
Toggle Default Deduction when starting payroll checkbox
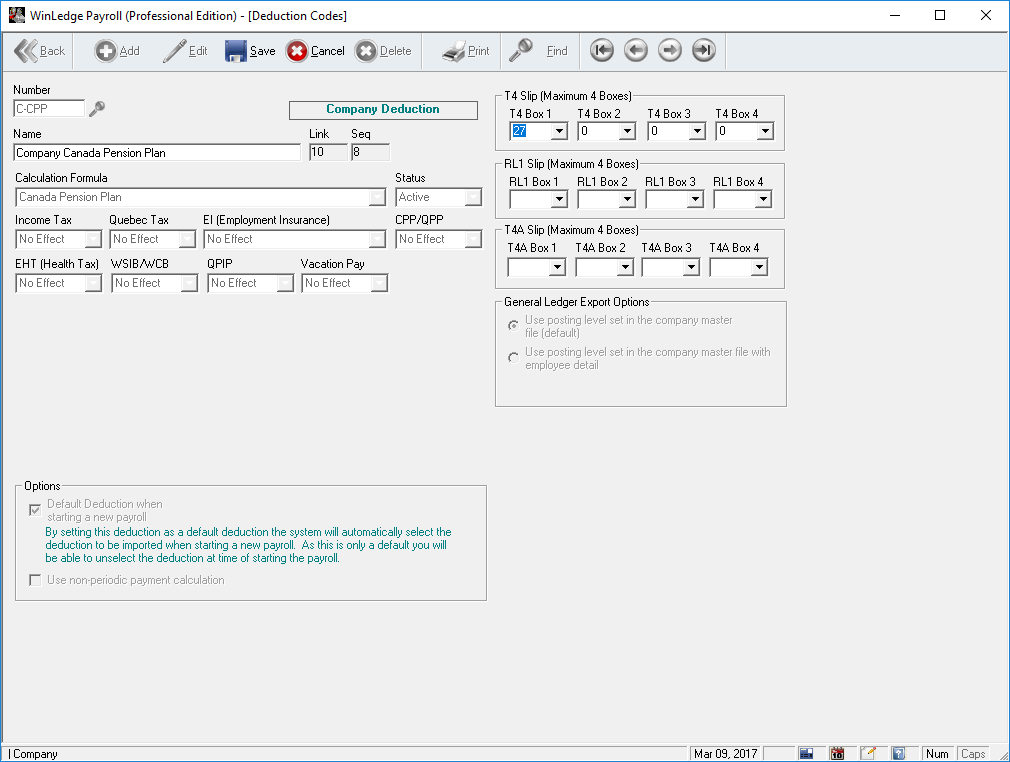(x=35, y=510)
